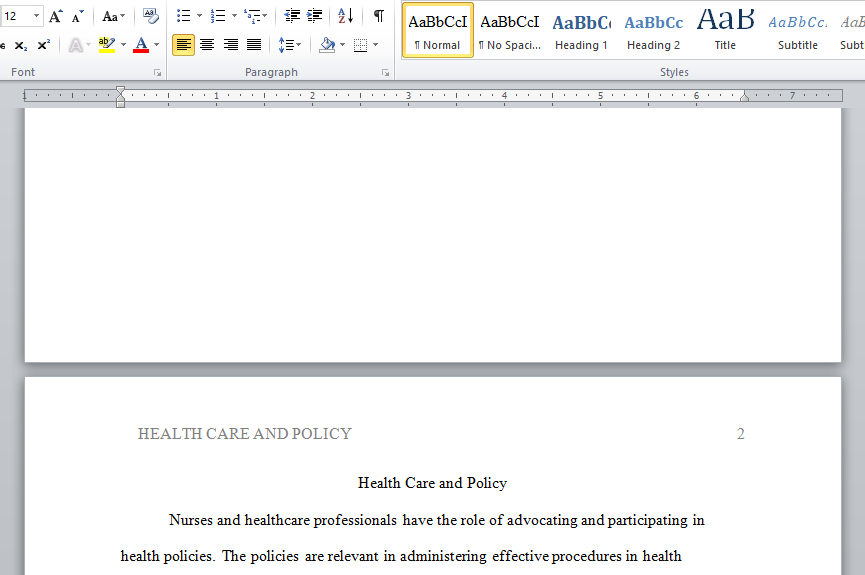This screenshot has height=575, width=865.
Task: Apply the Title style
Action: 725,30
